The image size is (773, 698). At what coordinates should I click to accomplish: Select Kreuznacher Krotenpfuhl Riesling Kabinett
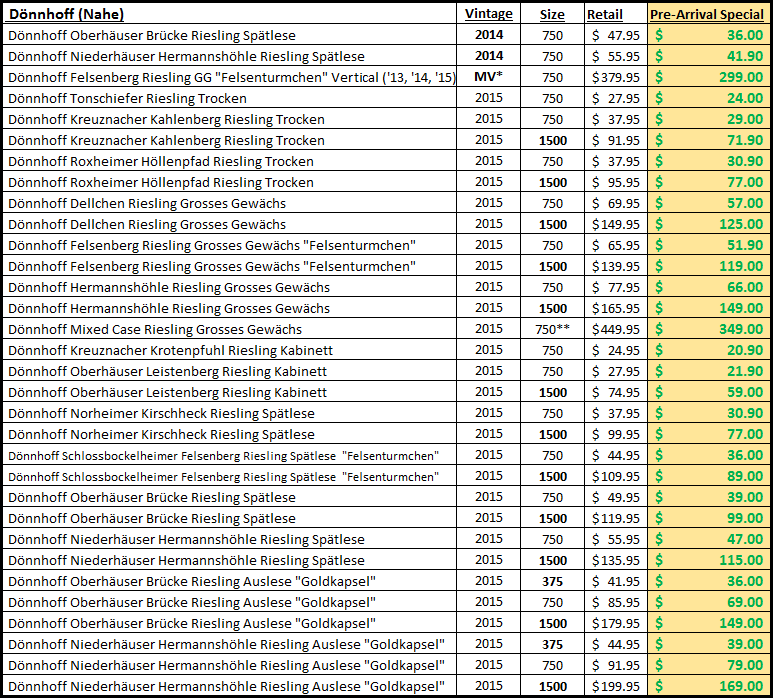point(171,350)
